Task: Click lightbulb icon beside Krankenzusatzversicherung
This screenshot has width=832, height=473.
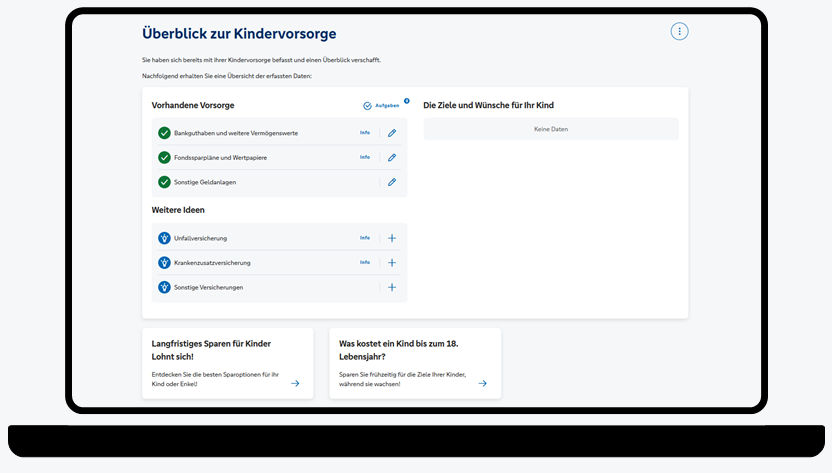Action: click(164, 263)
